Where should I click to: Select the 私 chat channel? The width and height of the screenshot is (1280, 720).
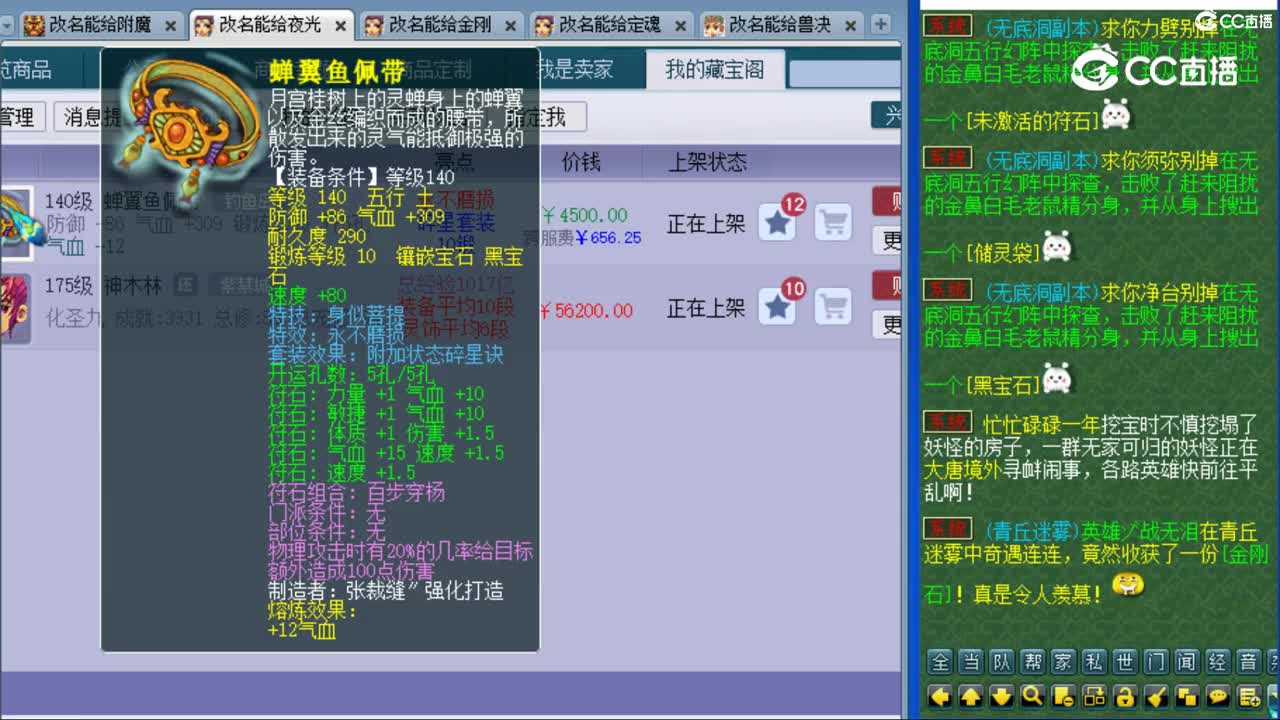pyautogui.click(x=1094, y=661)
